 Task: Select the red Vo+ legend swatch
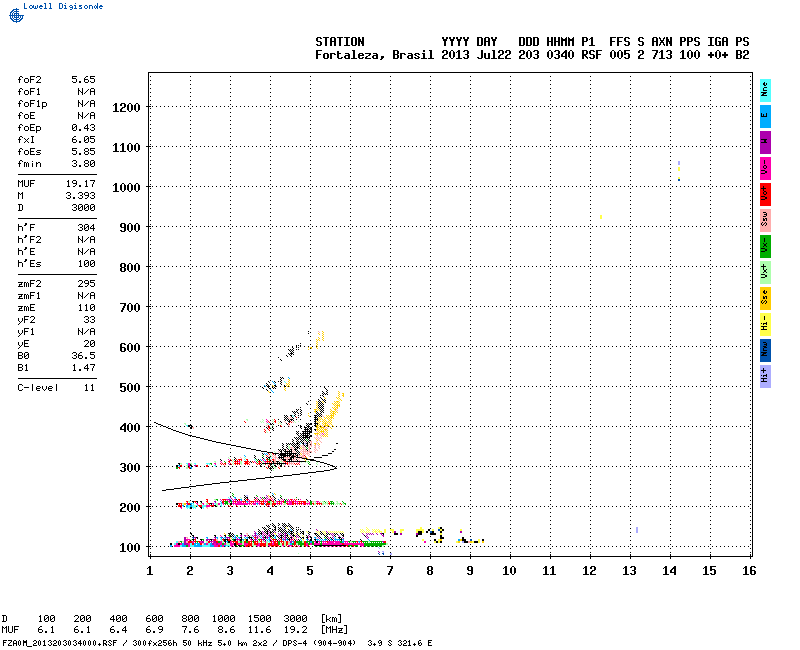click(765, 194)
